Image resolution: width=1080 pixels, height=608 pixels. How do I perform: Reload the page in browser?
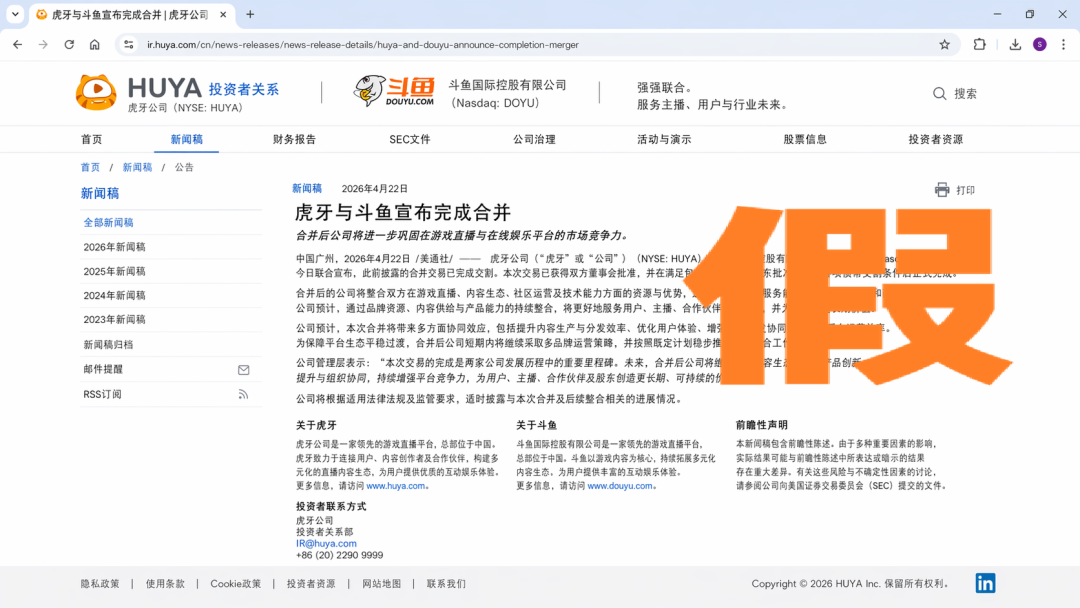(x=69, y=44)
